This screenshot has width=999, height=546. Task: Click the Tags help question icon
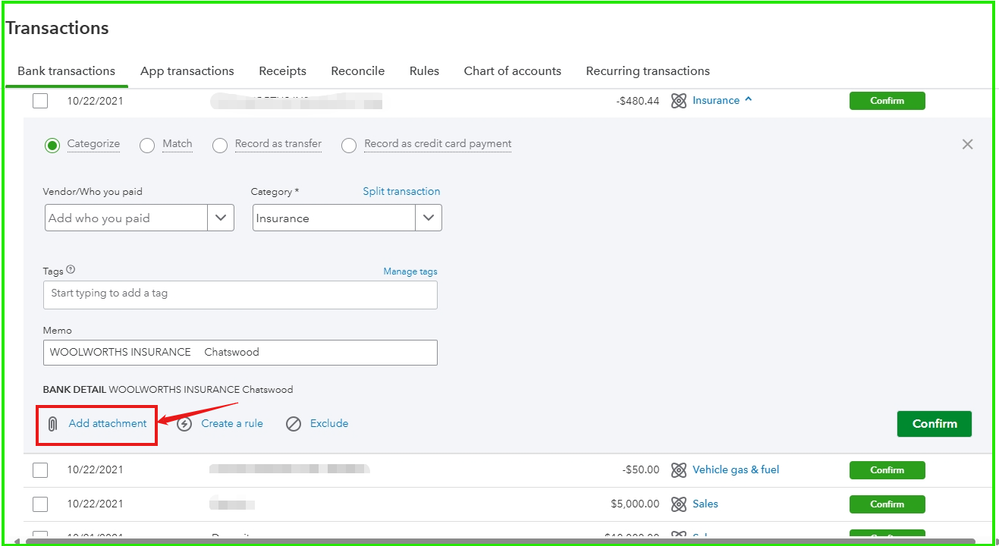(x=71, y=270)
